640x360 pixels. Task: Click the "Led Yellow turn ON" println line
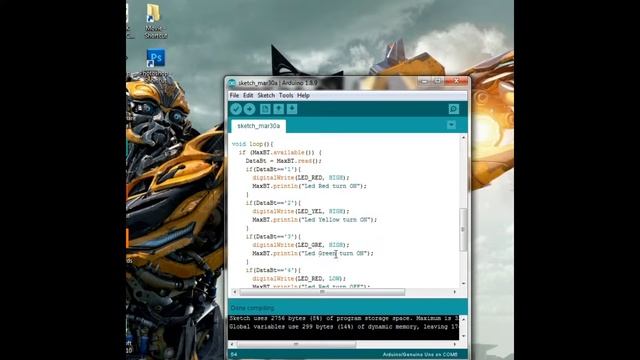(314, 220)
